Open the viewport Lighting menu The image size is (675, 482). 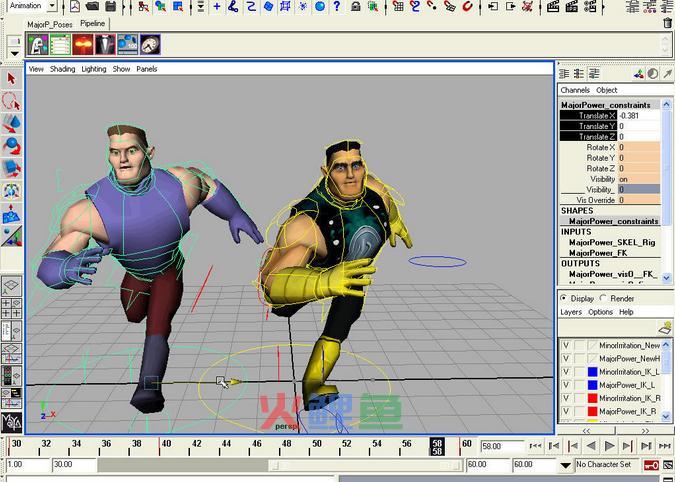tap(94, 69)
